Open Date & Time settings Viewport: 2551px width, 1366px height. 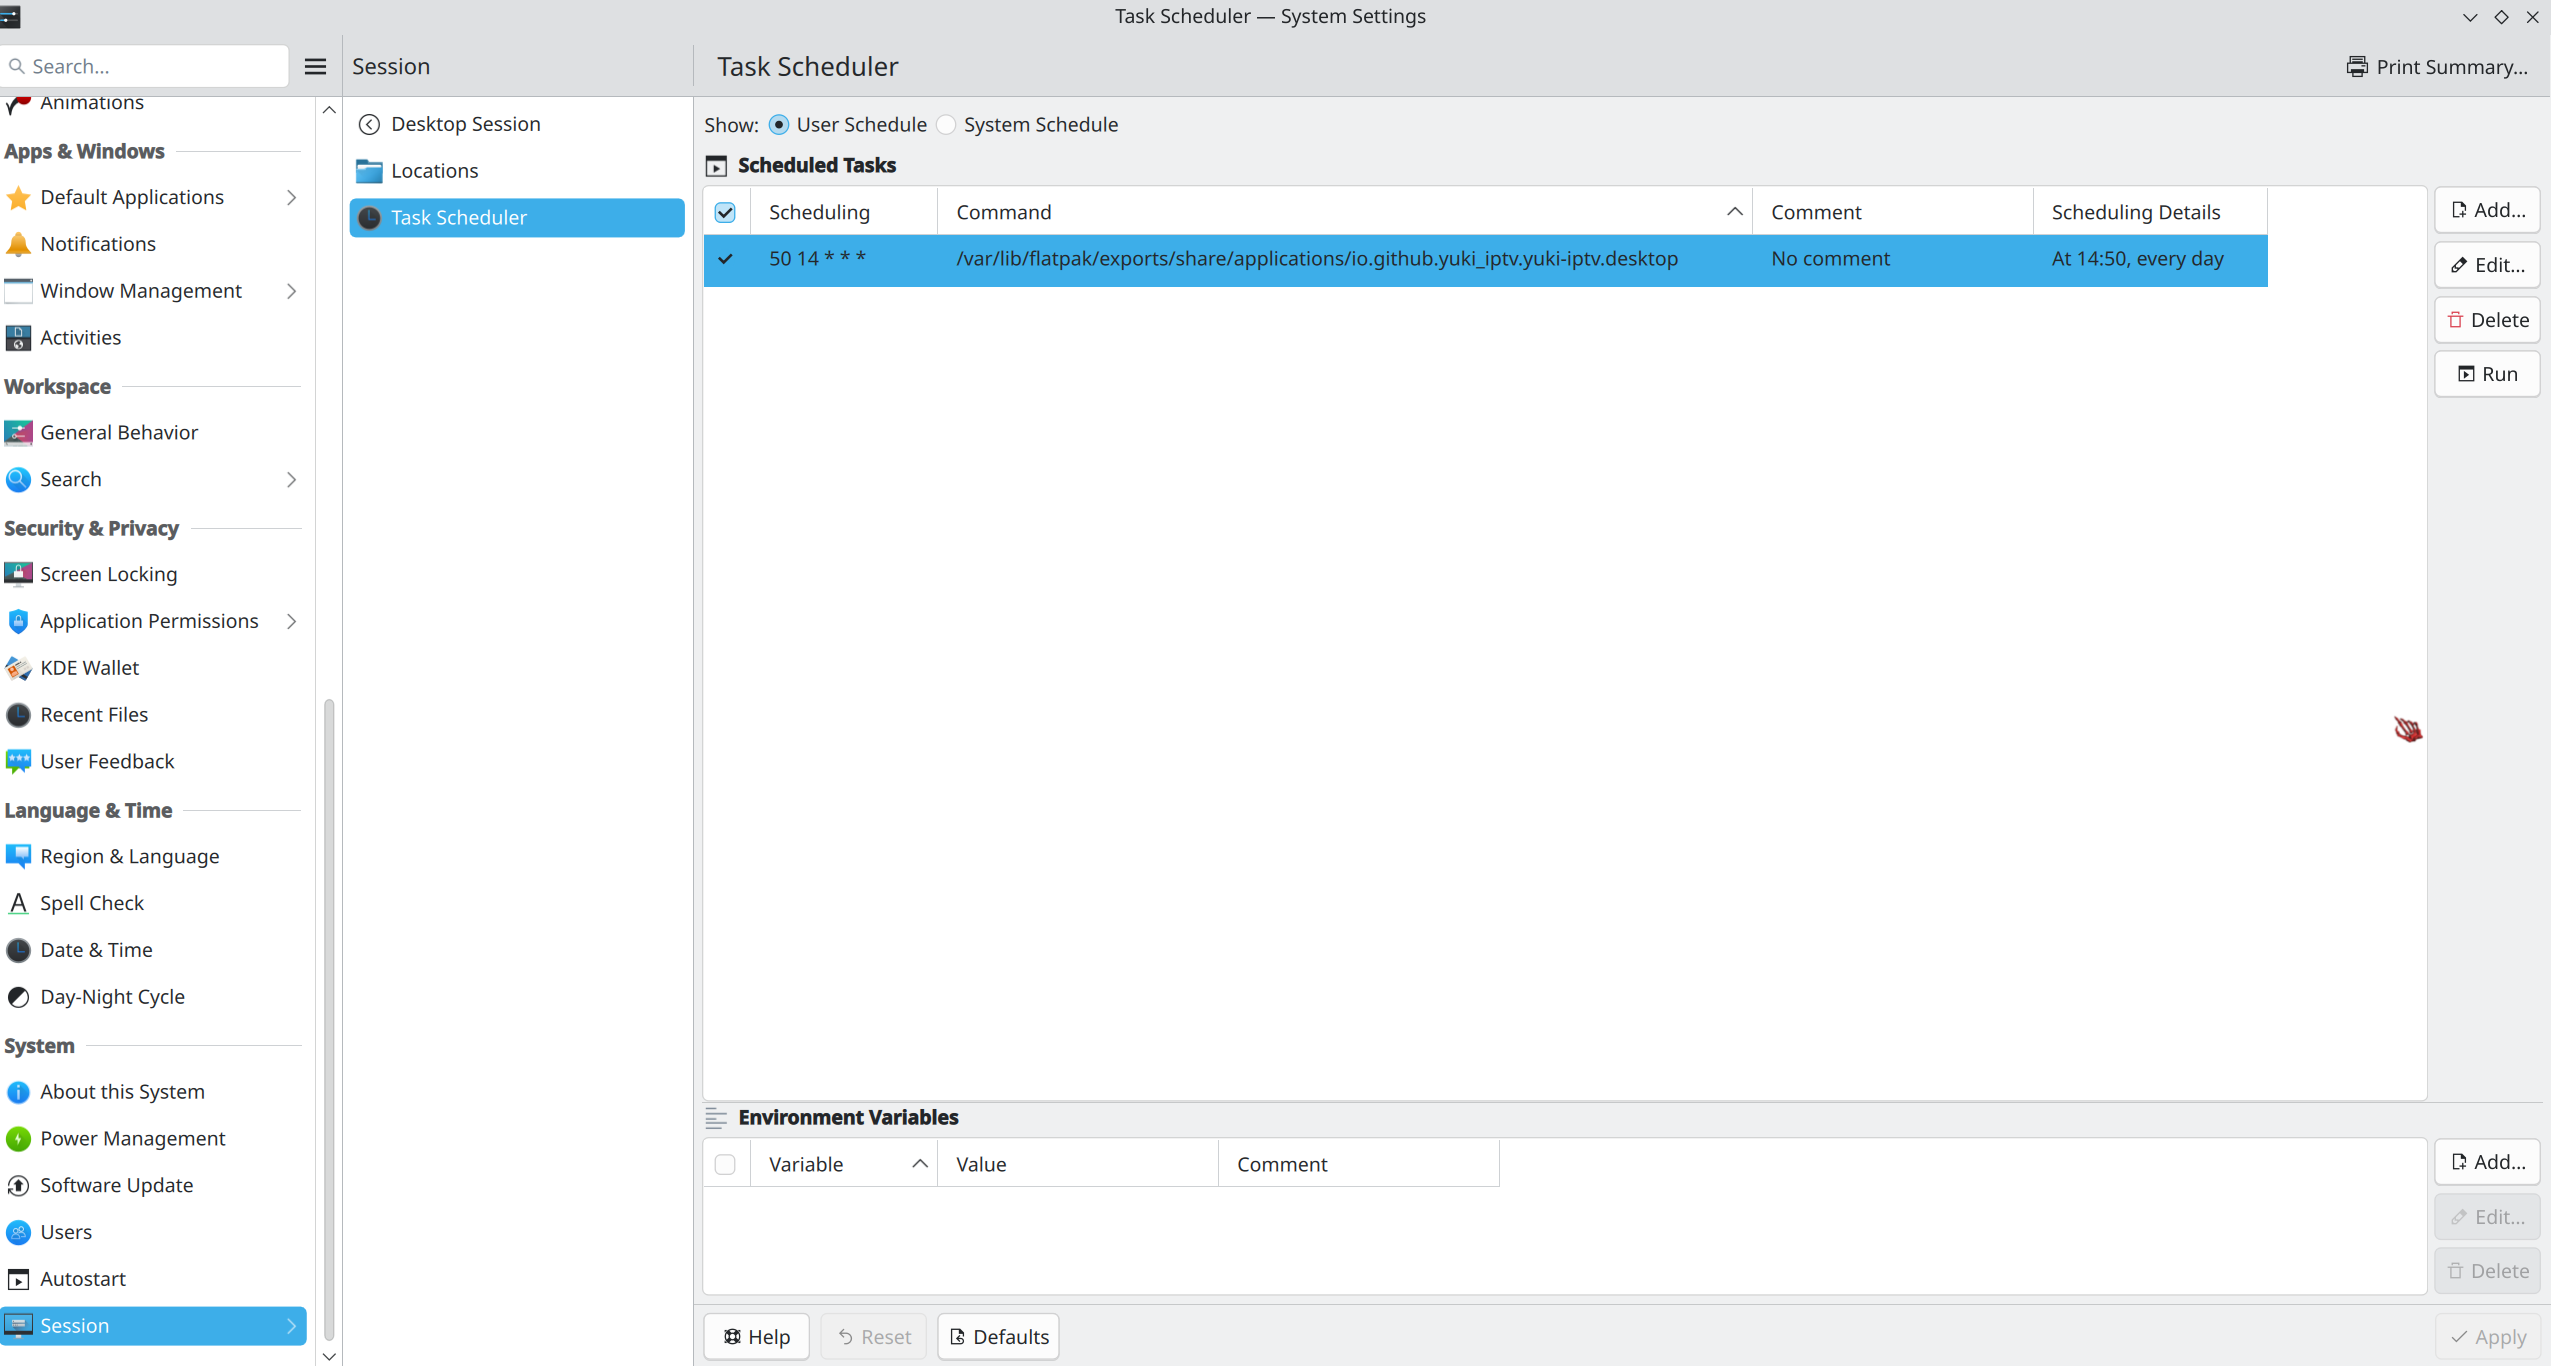coord(96,949)
